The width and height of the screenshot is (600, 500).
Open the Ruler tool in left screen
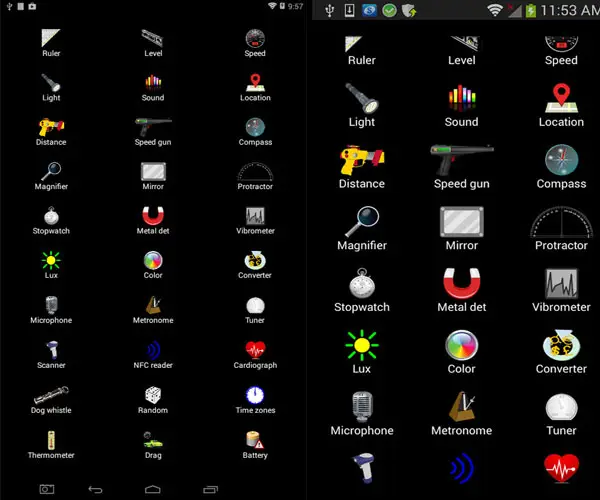pos(51,43)
